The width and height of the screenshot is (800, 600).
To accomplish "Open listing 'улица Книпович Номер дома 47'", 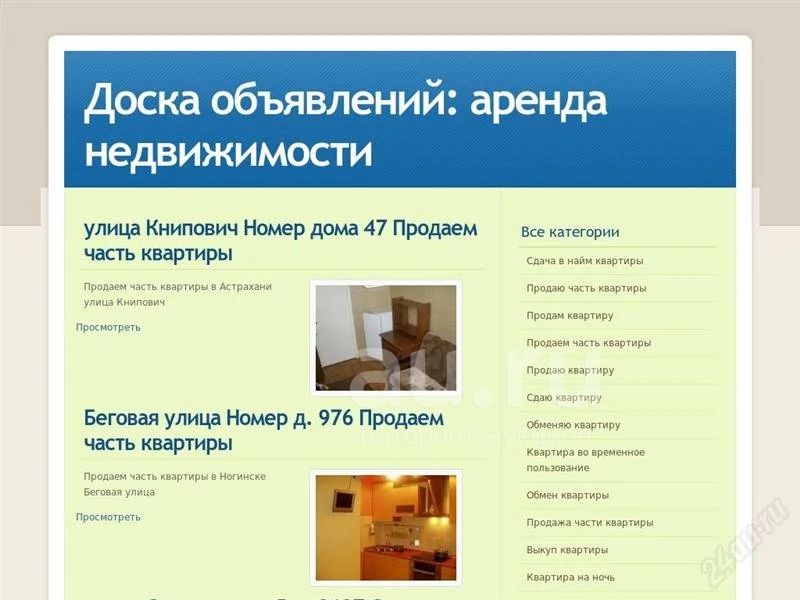I will coord(281,241).
